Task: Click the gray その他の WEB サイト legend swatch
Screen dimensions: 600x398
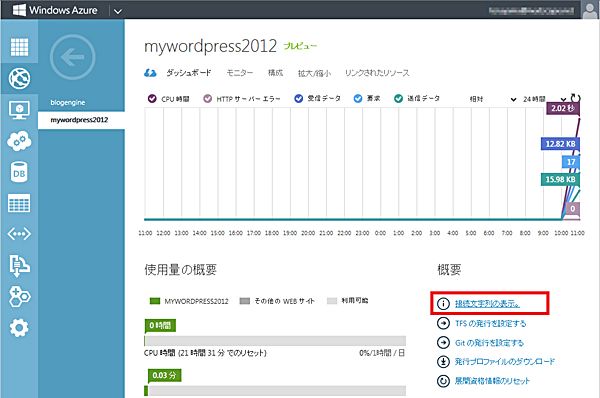Action: tap(245, 301)
